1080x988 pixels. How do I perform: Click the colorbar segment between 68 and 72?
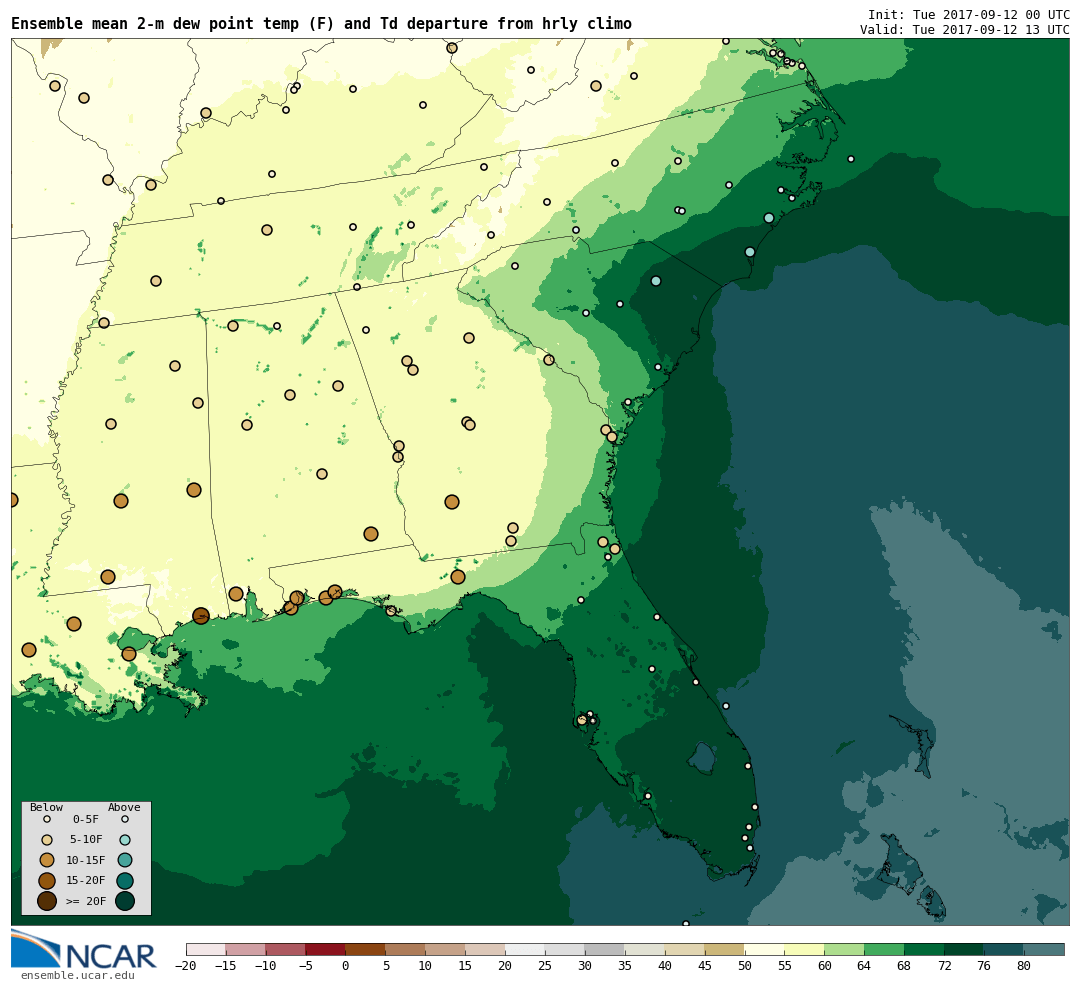click(x=925, y=950)
